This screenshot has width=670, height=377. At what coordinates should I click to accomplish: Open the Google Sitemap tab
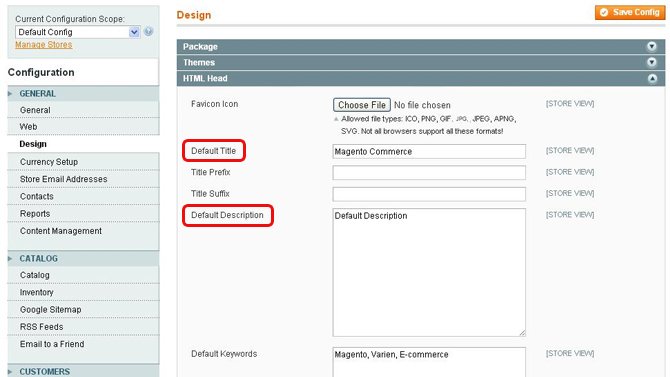pyautogui.click(x=83, y=309)
